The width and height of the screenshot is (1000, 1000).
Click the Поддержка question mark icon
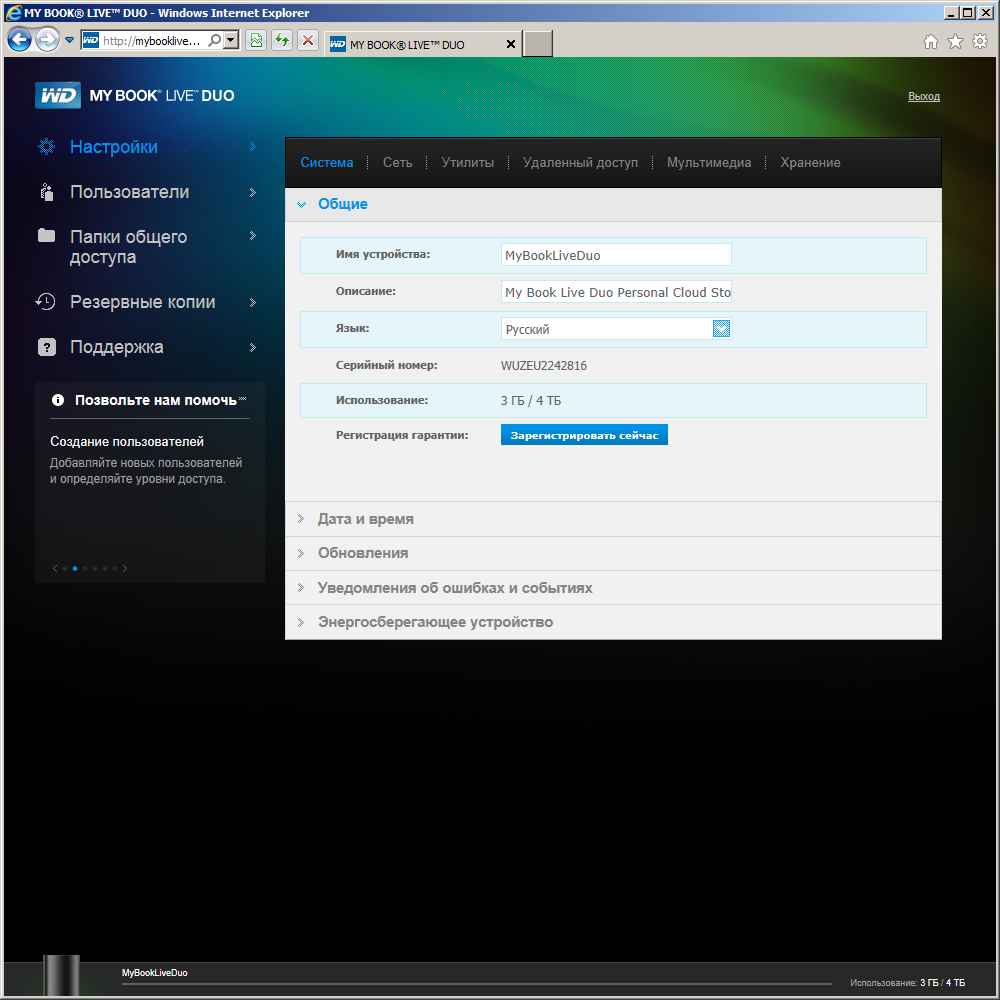47,347
